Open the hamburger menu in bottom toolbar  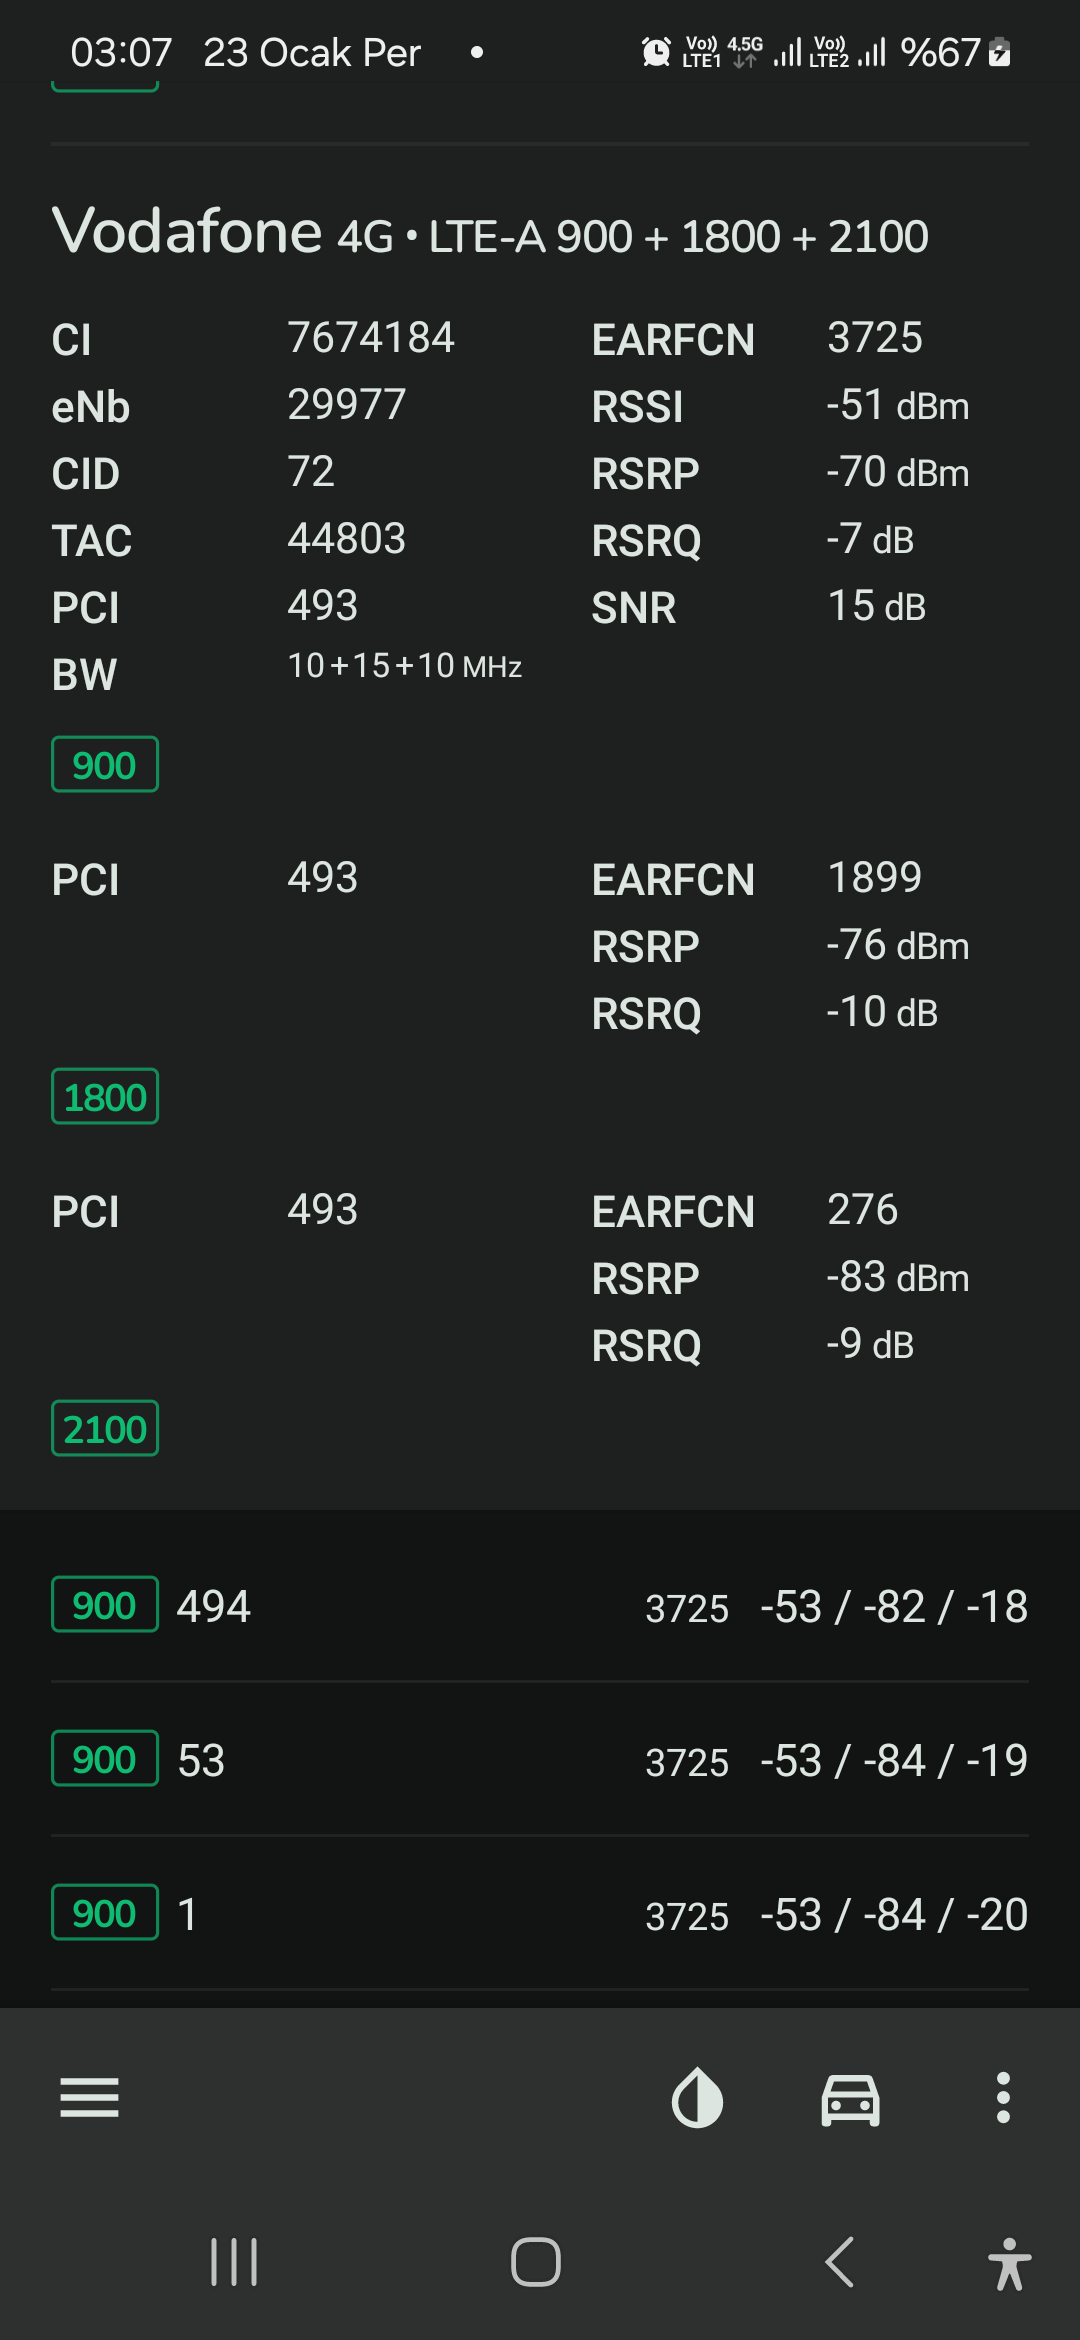pyautogui.click(x=90, y=2097)
